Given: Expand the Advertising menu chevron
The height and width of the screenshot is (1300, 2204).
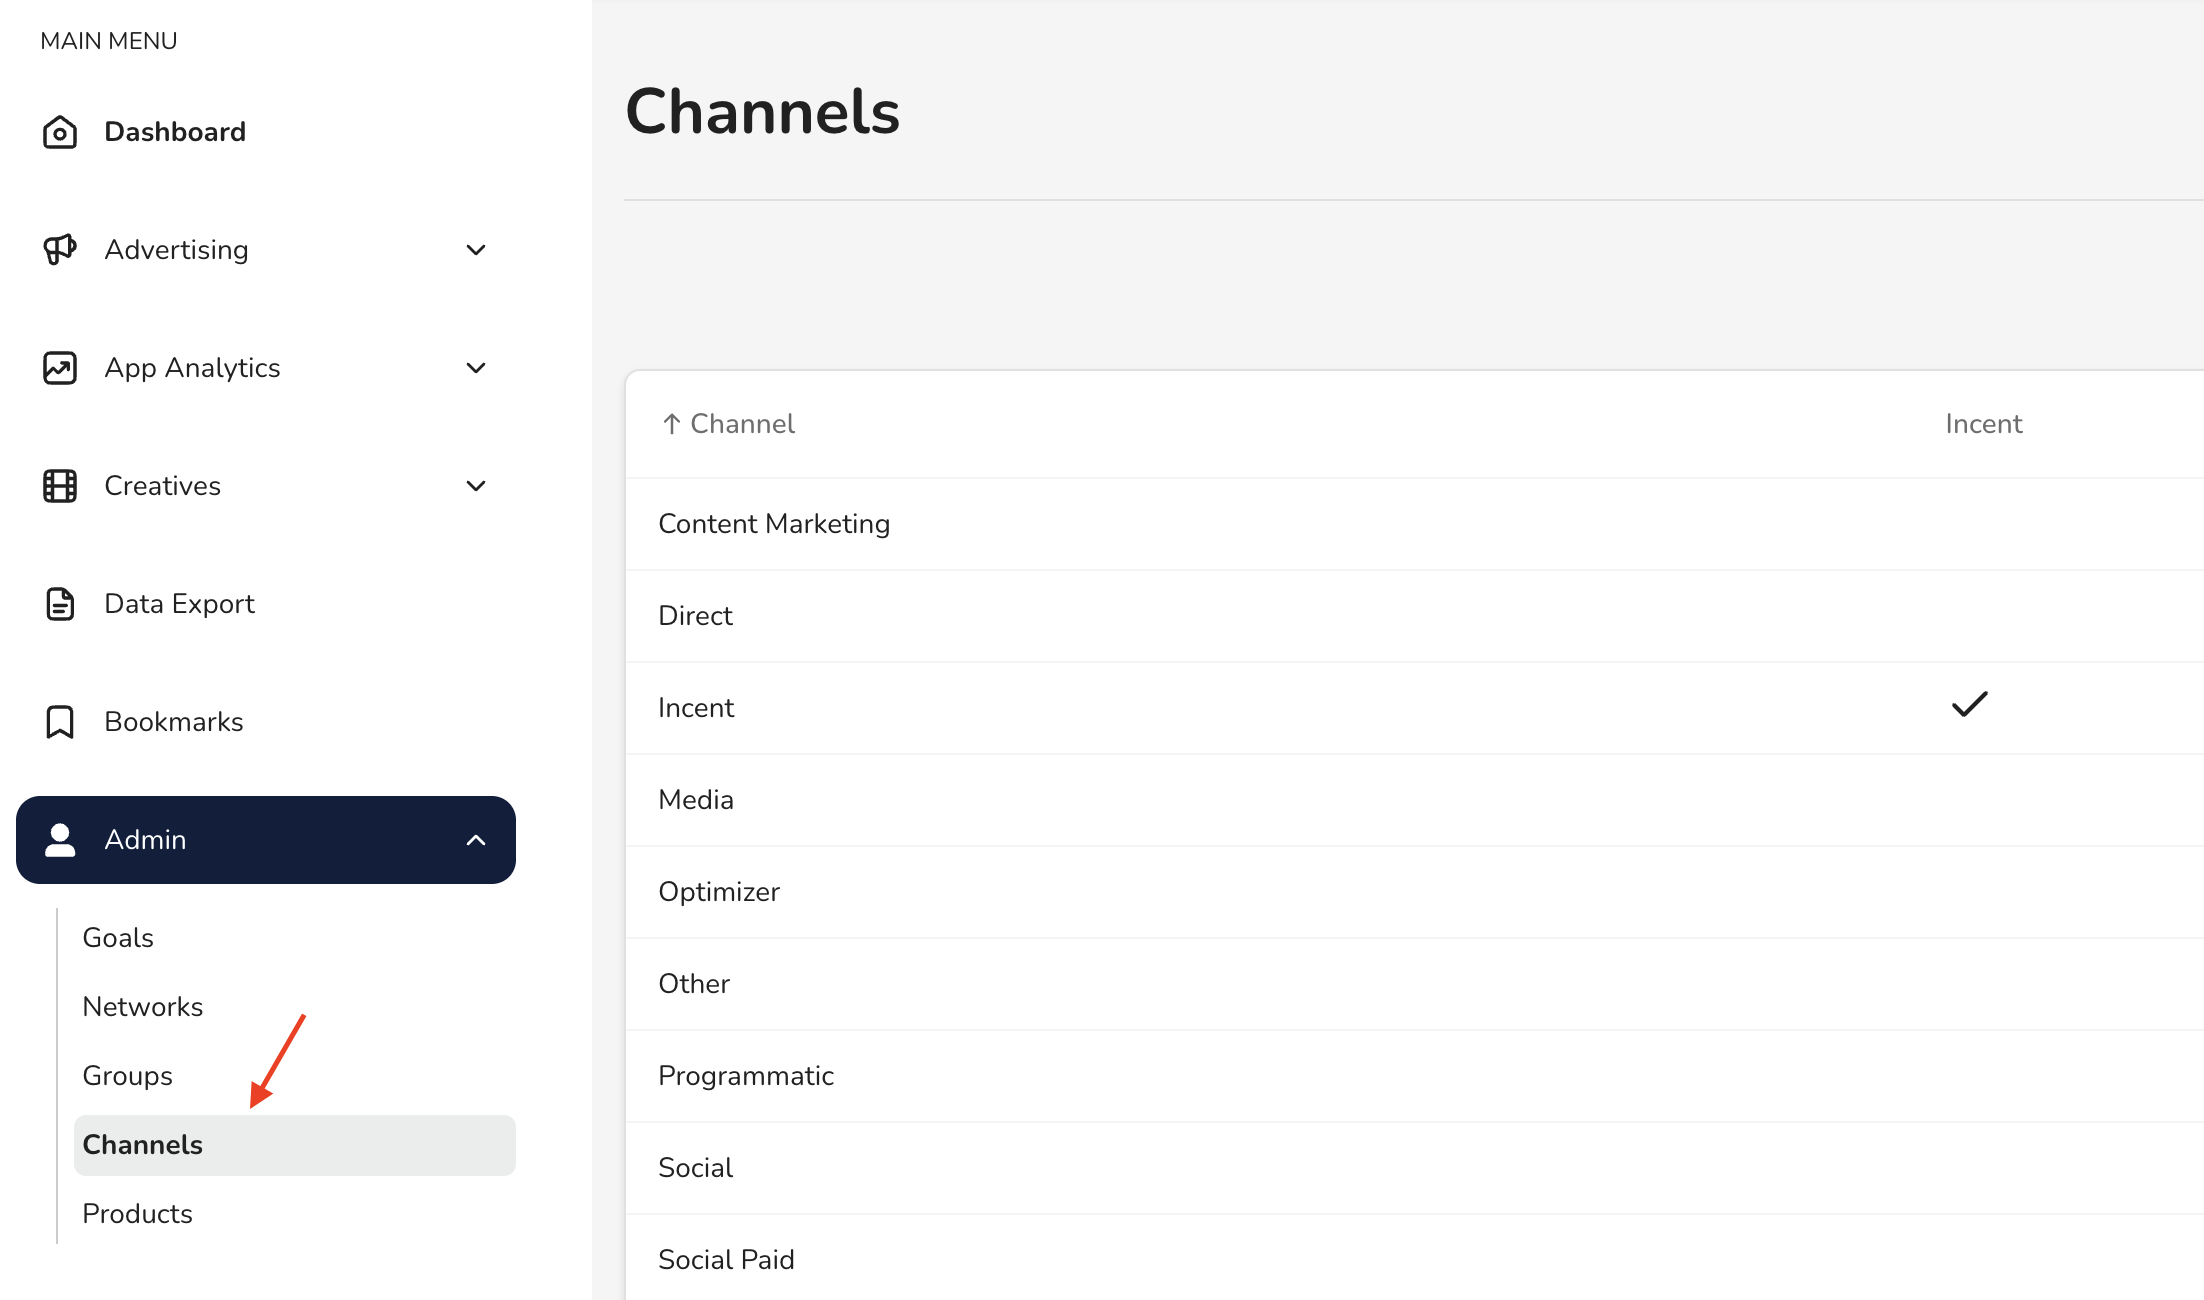Looking at the screenshot, I should click(476, 250).
